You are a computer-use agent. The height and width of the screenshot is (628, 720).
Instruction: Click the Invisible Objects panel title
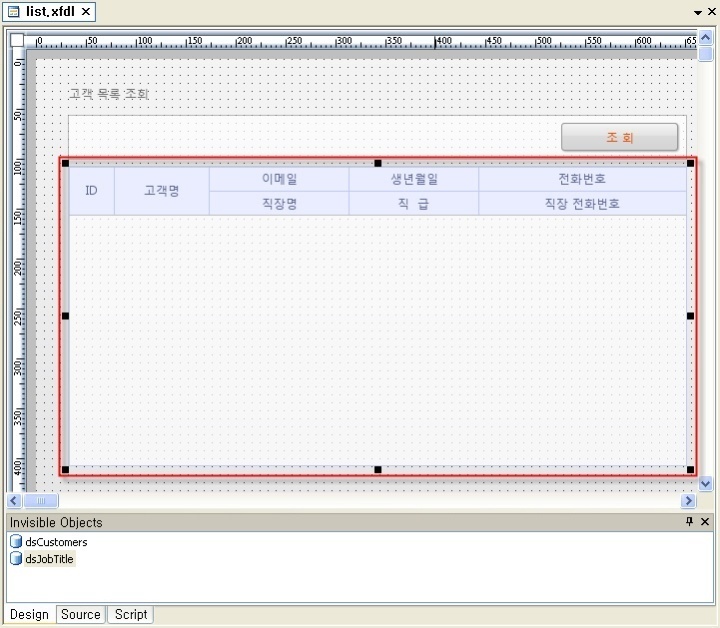(x=56, y=522)
